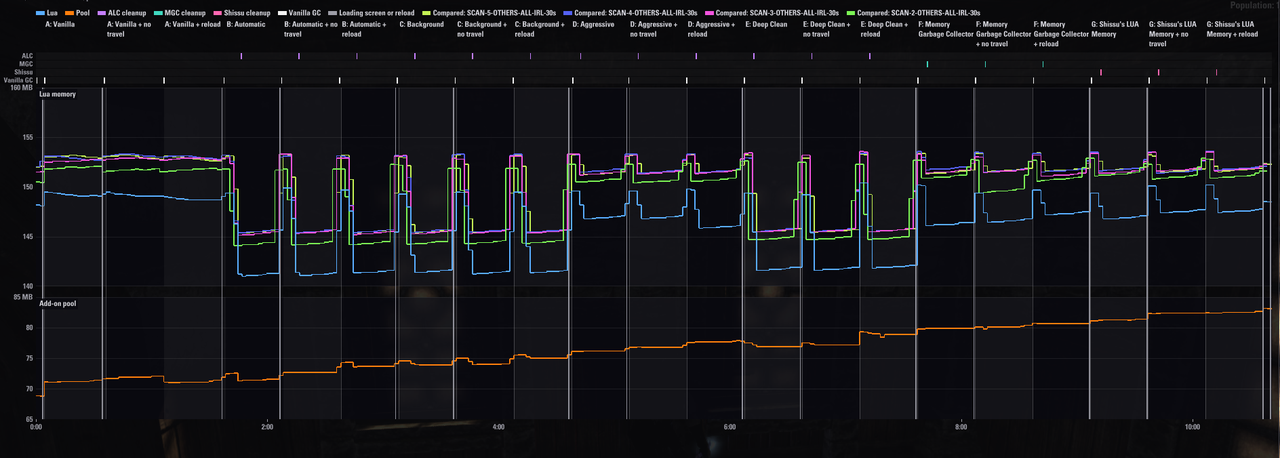The height and width of the screenshot is (458, 1280).
Task: Select the 'E: Deep Clean' section label
Action: coord(767,24)
